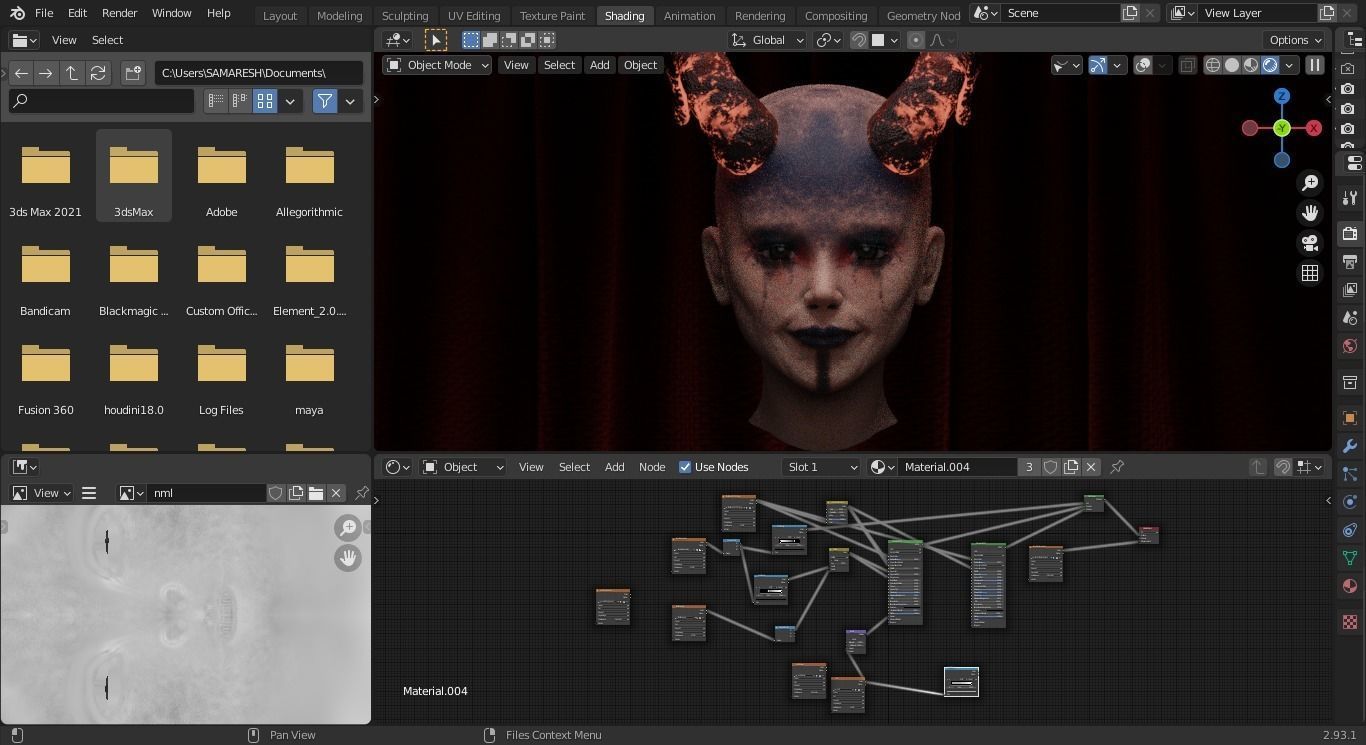Expand the file browser filter settings arrow
1366x745 pixels.
pos(350,101)
